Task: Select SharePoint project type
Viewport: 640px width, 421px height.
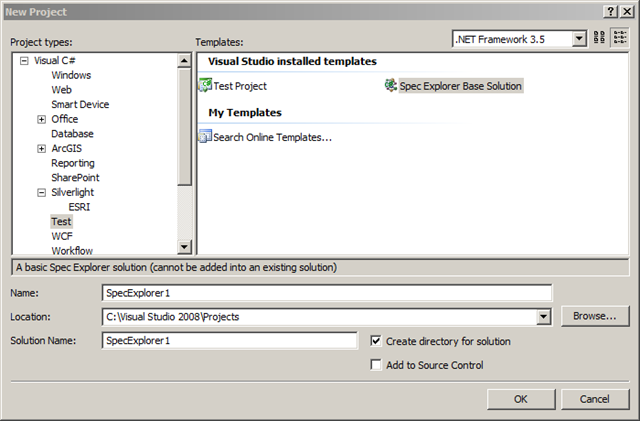Action: (x=75, y=178)
